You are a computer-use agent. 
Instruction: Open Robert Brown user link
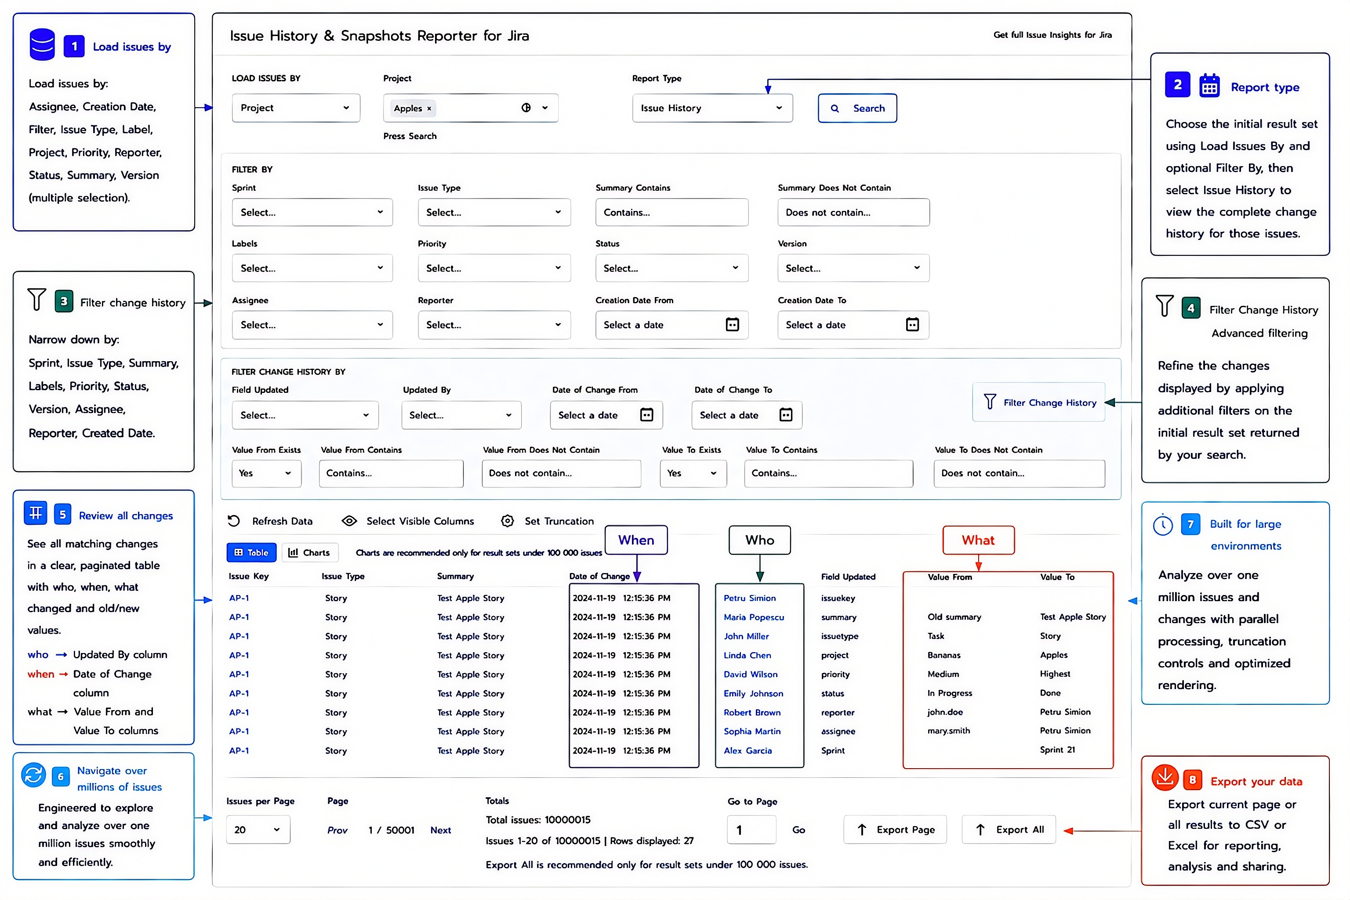(752, 712)
